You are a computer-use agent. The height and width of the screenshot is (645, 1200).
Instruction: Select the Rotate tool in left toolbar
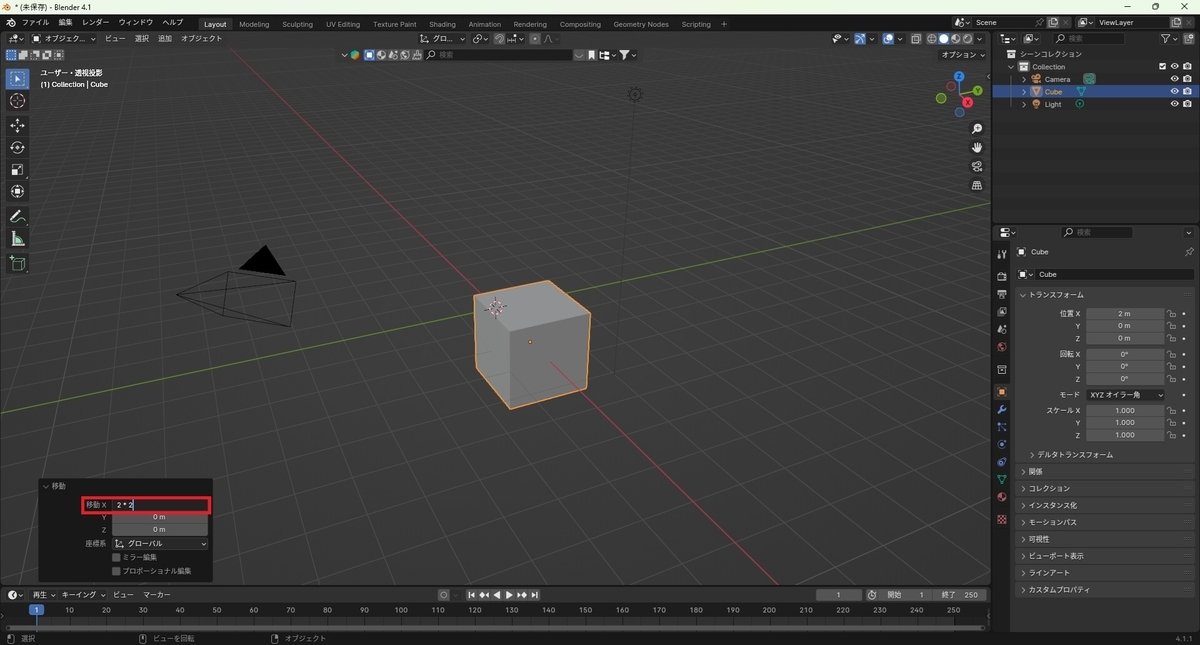17,147
